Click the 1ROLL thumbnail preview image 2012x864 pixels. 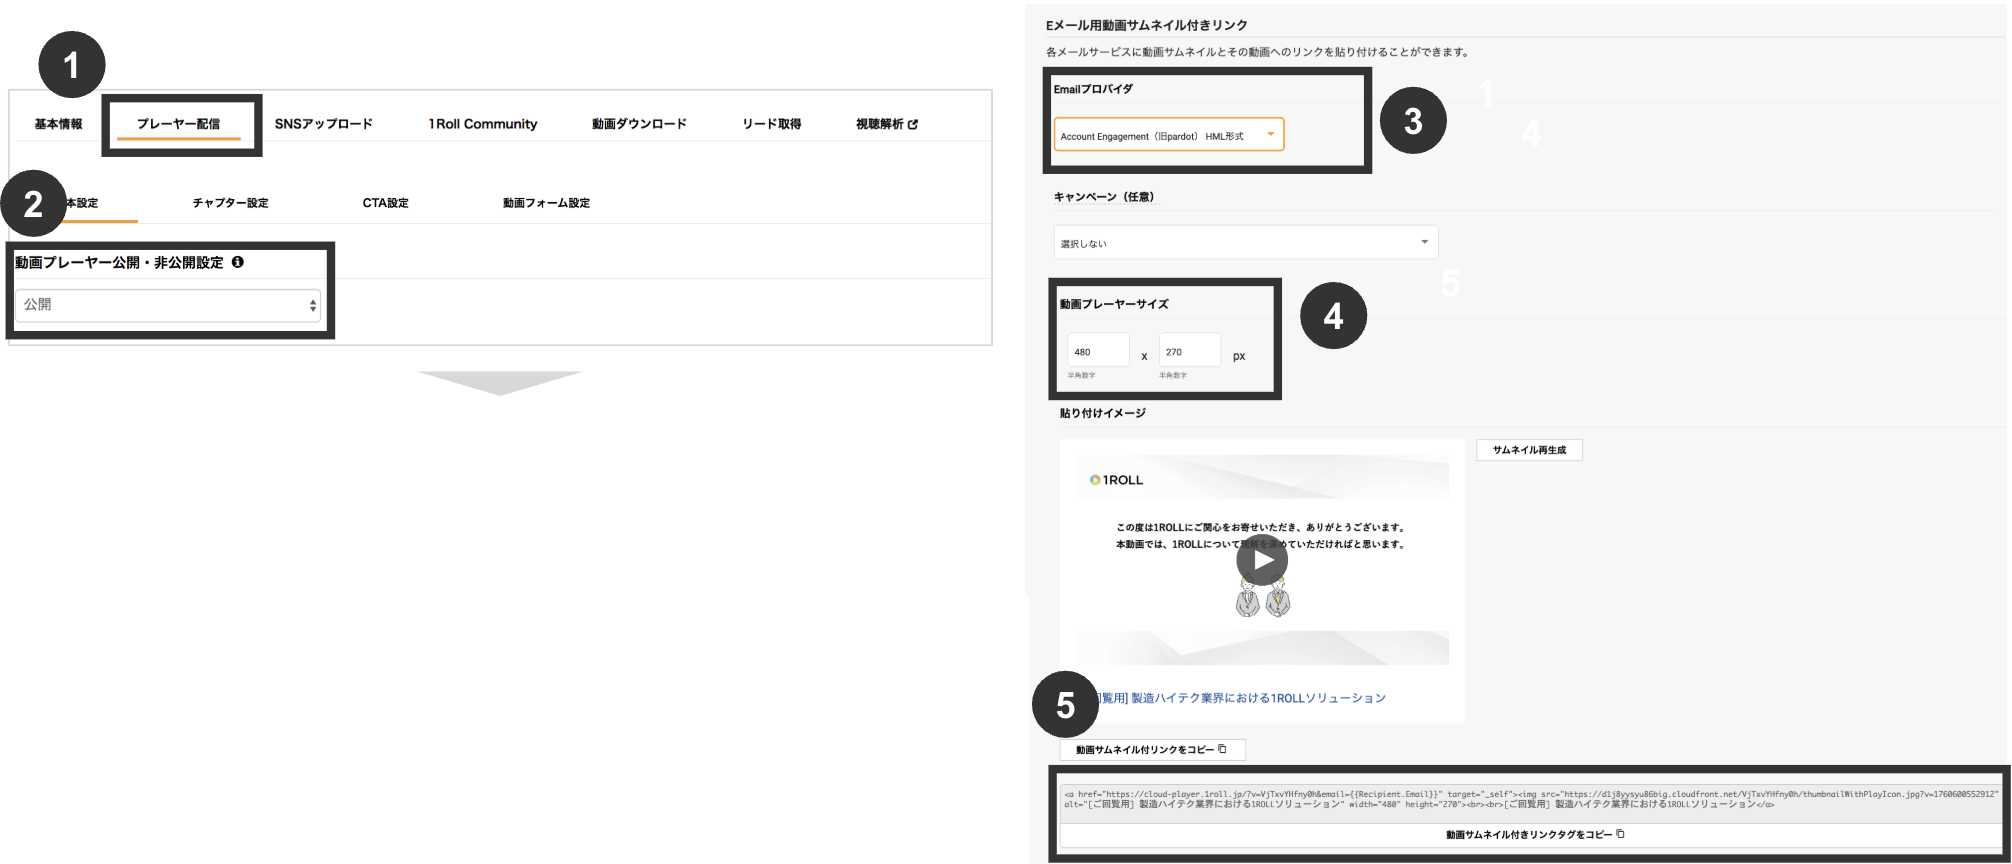tap(1262, 560)
